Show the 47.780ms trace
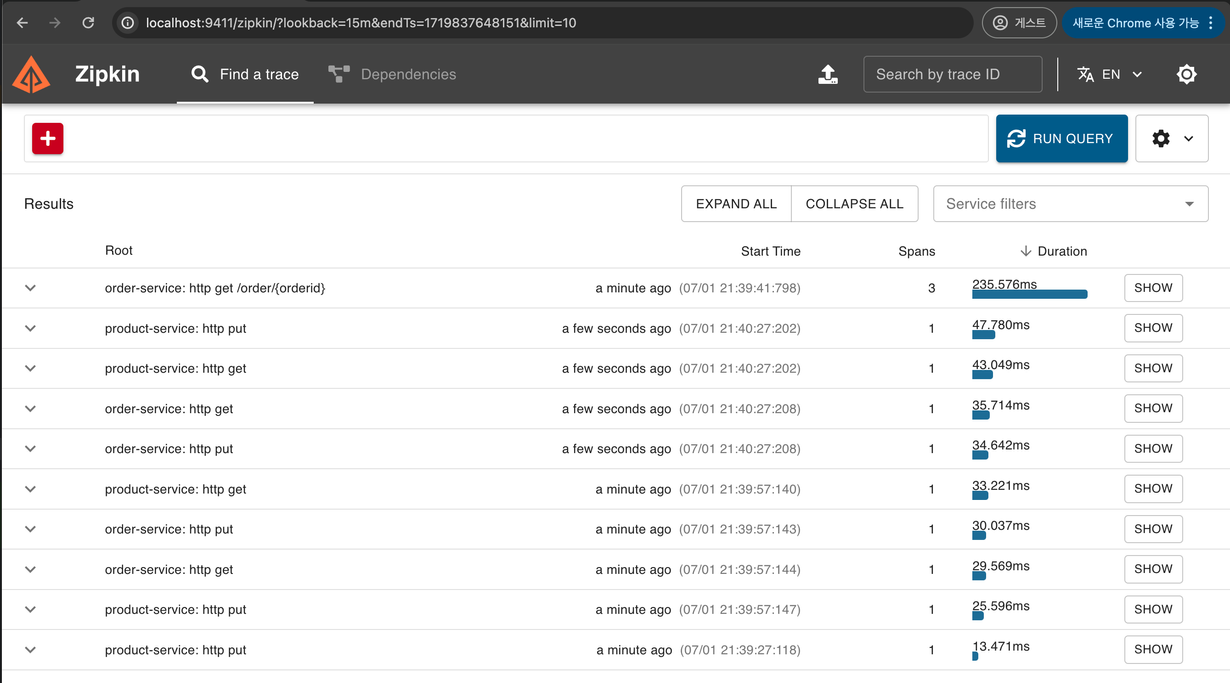 pyautogui.click(x=1153, y=328)
